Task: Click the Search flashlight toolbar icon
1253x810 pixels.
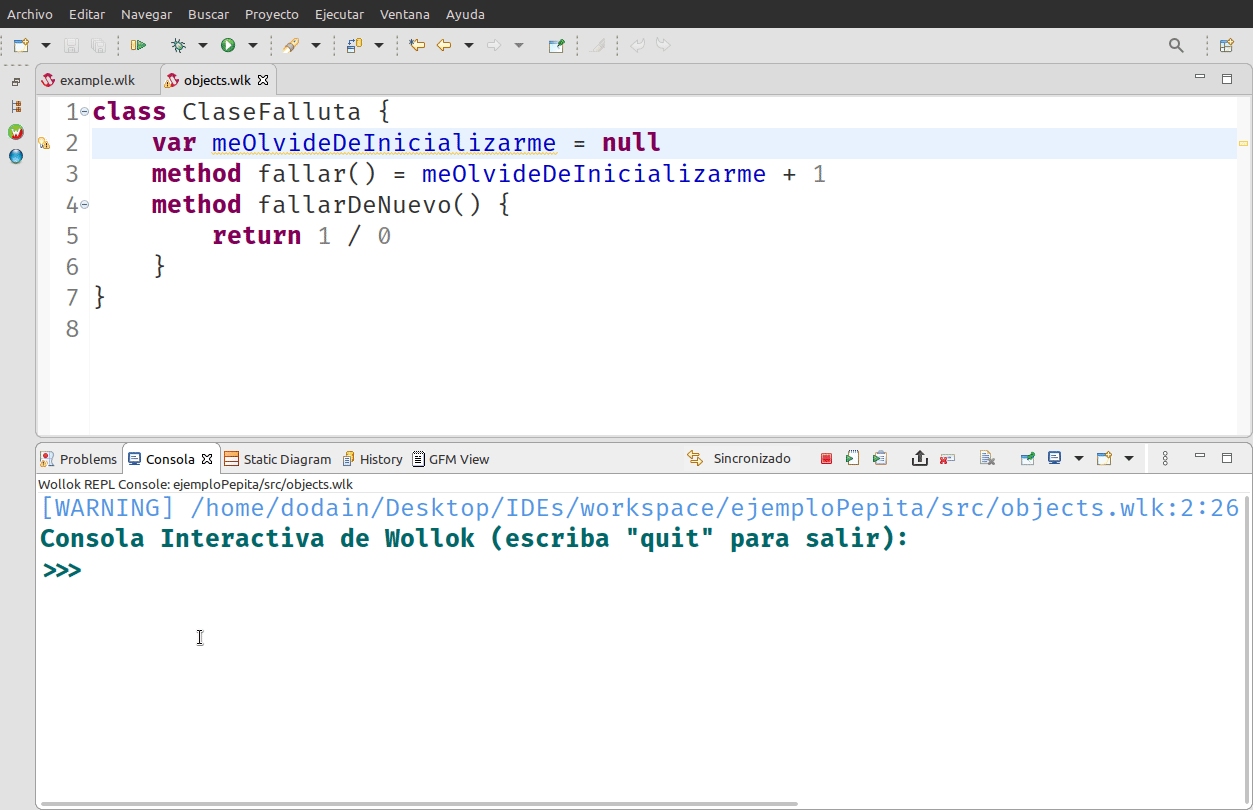Action: (291, 45)
